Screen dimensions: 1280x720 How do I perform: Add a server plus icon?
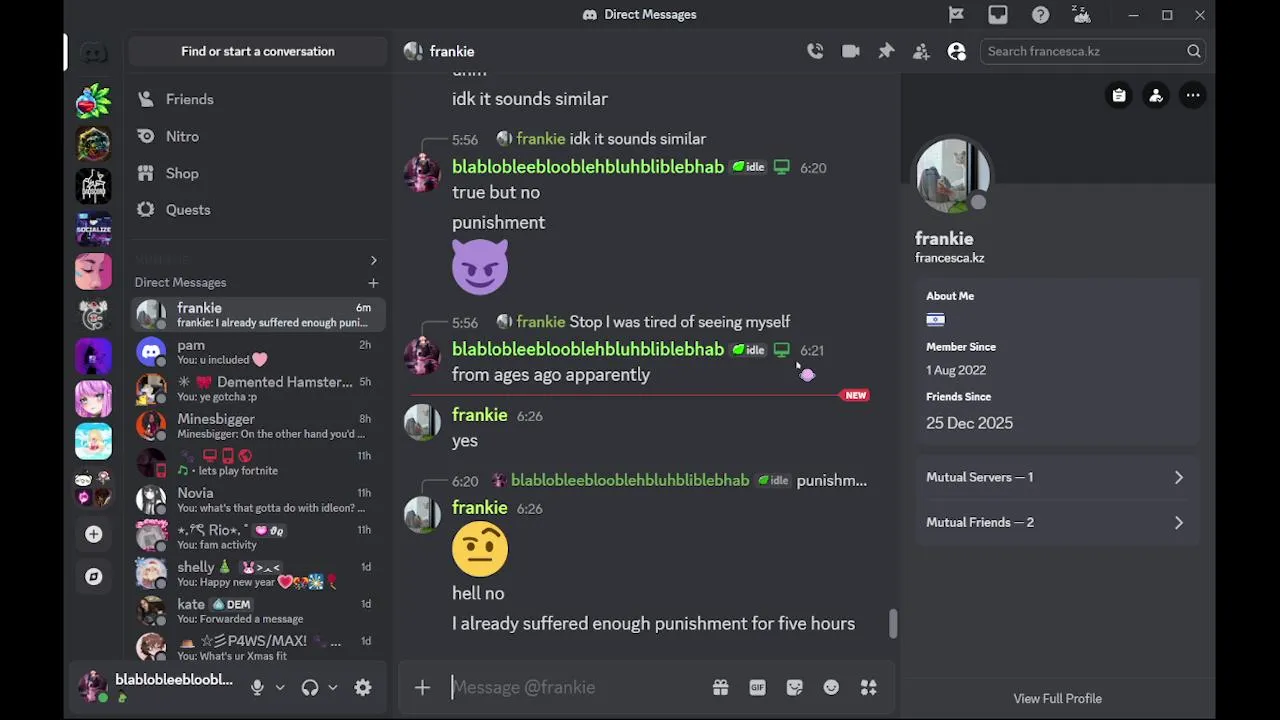tap(94, 534)
